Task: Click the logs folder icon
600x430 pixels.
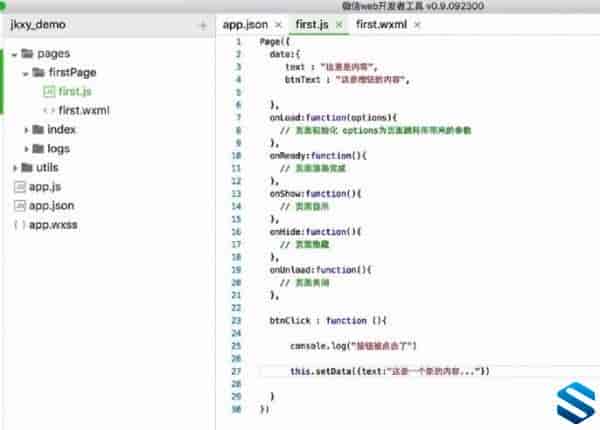Action: coord(37,149)
